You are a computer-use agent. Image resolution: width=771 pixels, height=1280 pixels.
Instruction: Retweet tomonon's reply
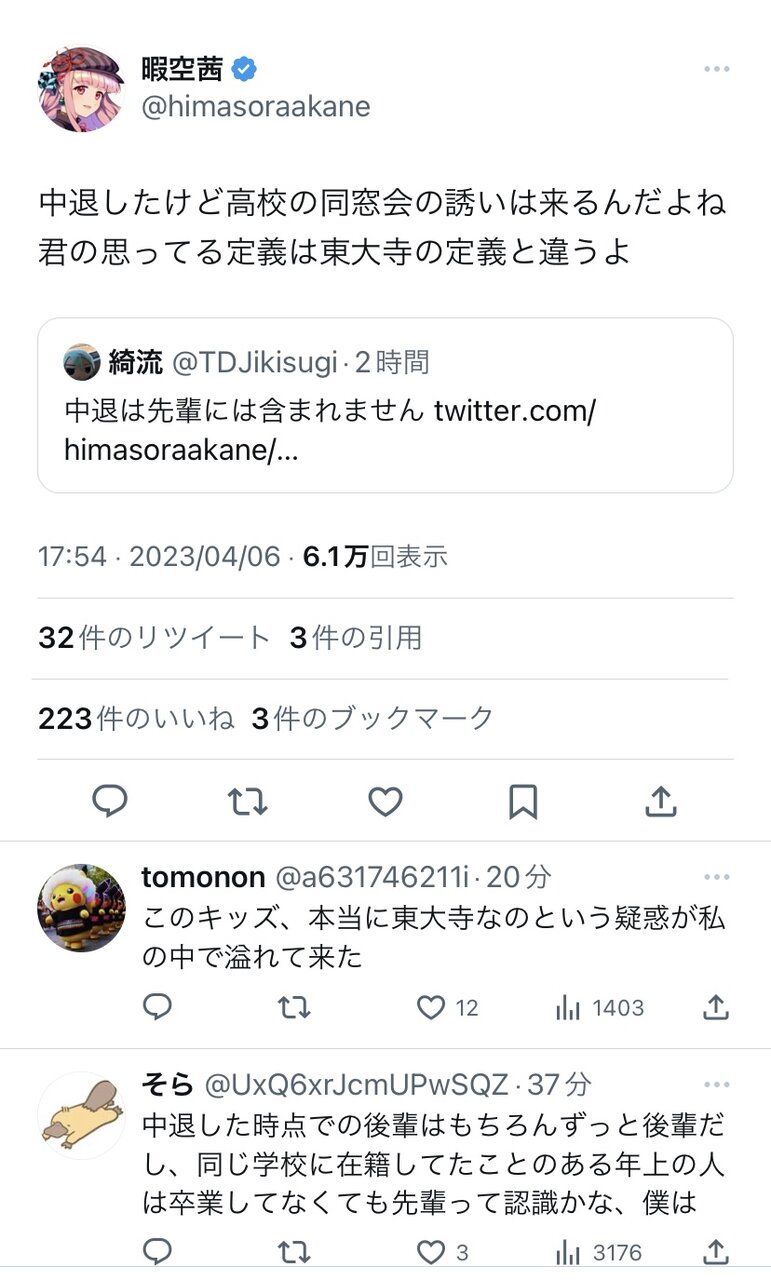(x=294, y=1008)
